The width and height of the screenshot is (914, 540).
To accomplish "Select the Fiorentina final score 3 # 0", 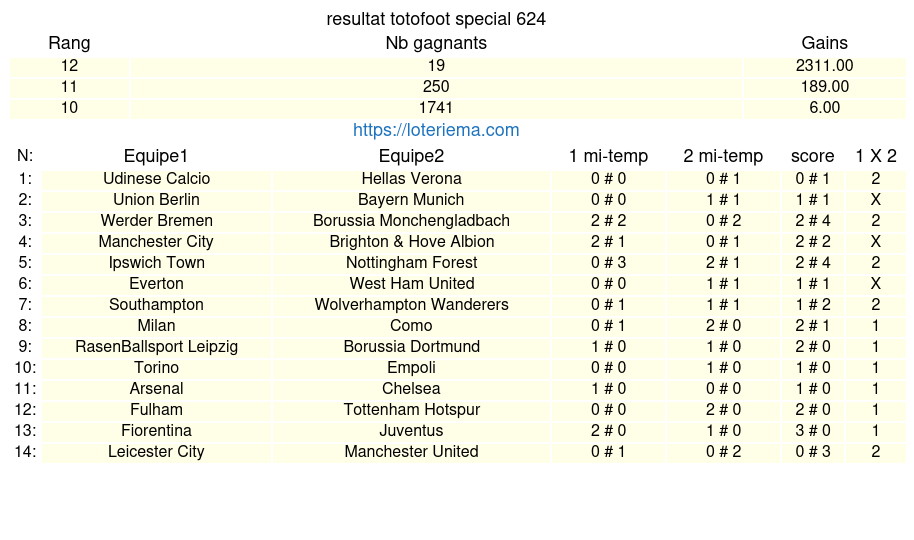I will (812, 431).
